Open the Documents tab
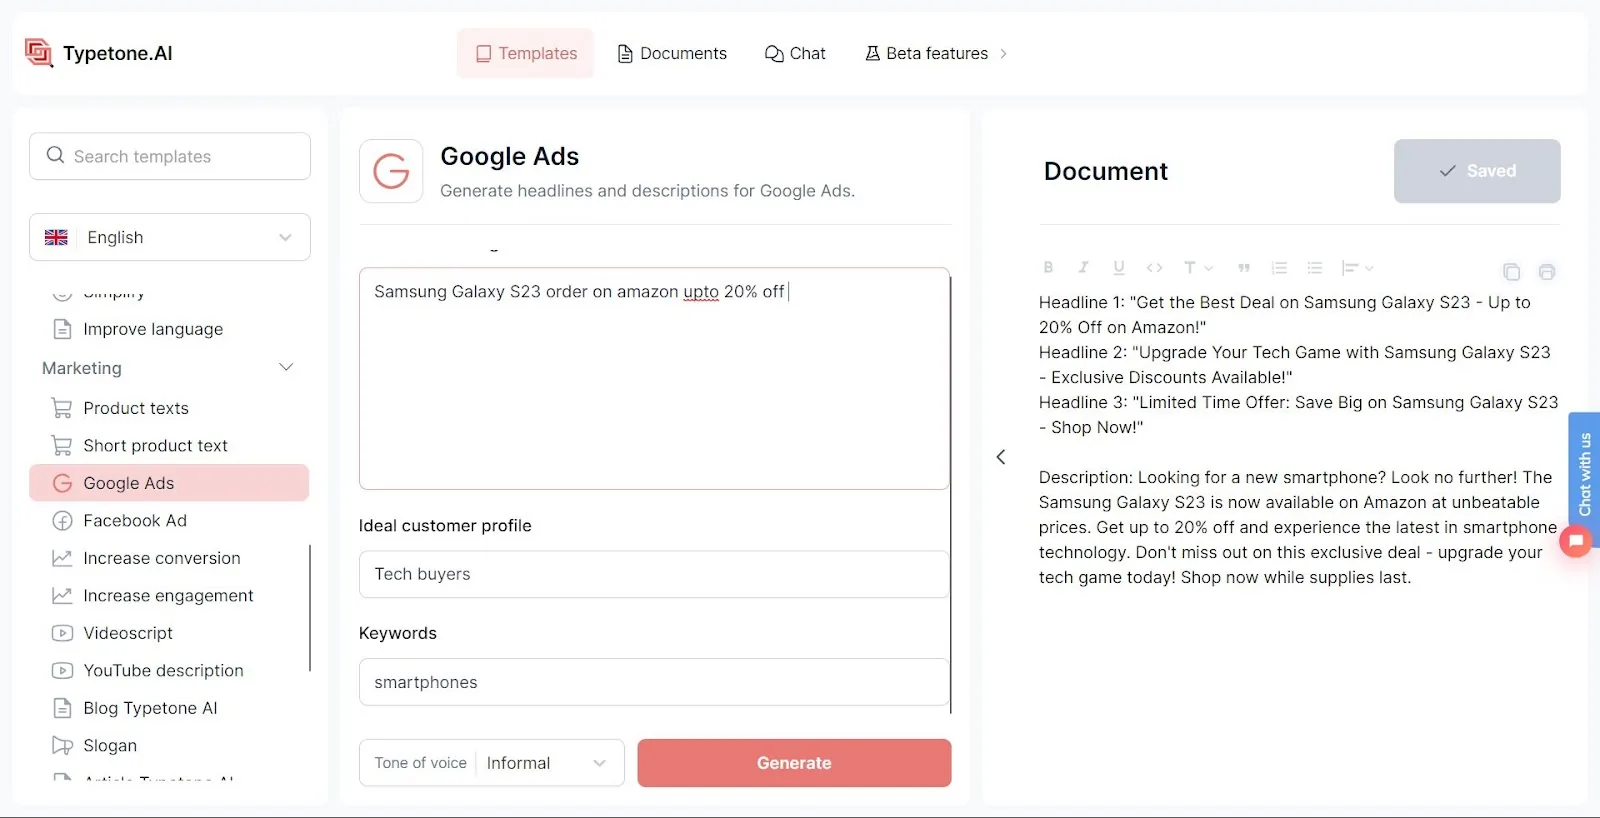 (672, 53)
